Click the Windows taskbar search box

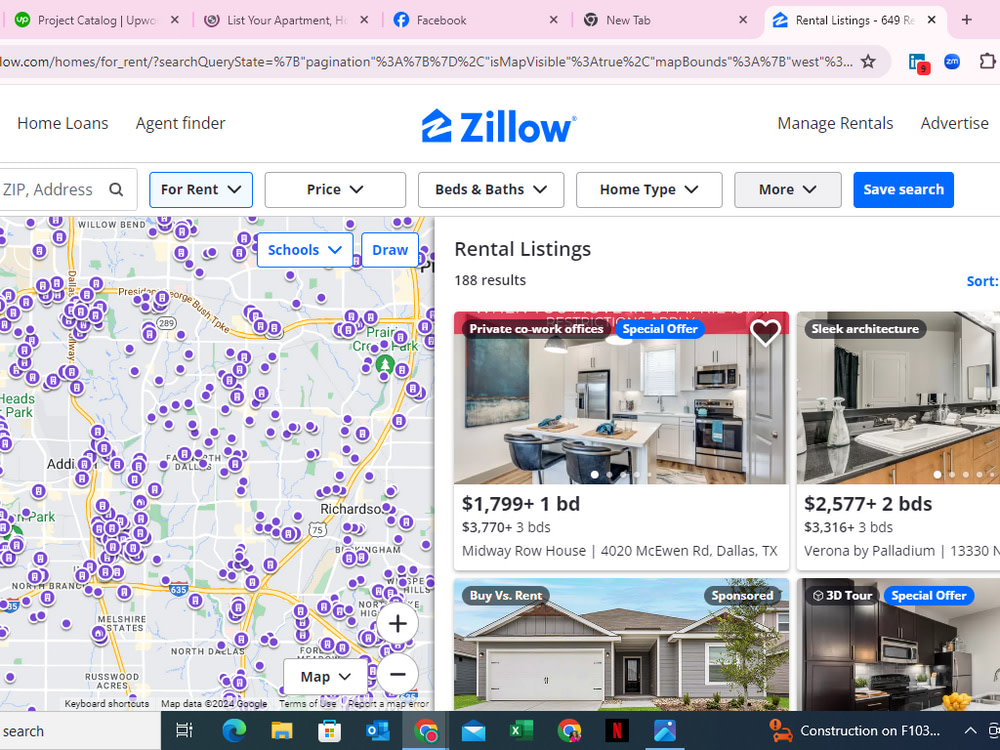(80, 731)
